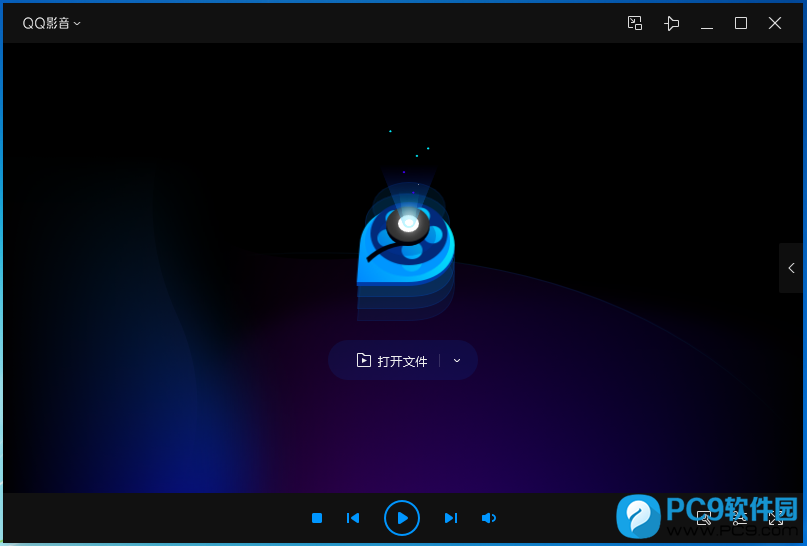Start playback with the round play button
The height and width of the screenshot is (546, 807).
click(402, 518)
